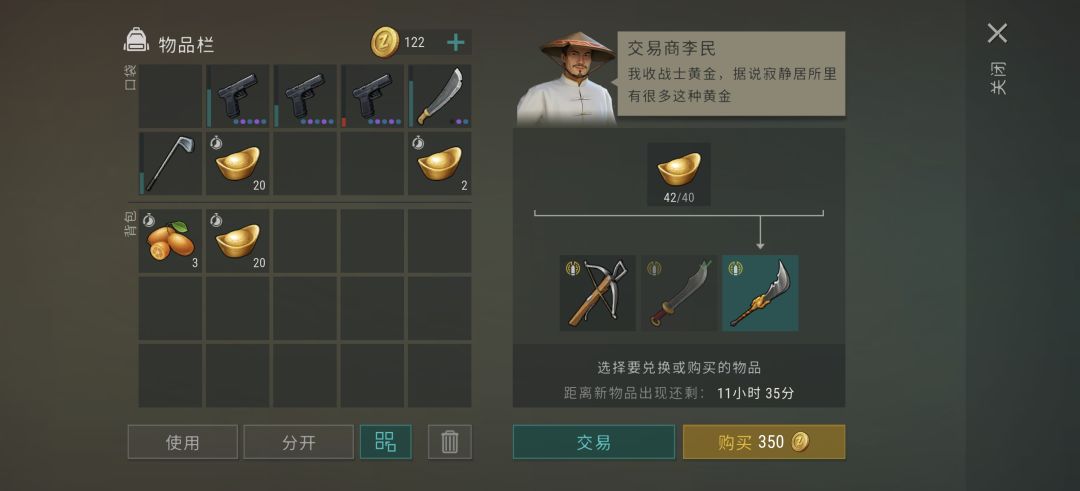Select the crossbow reward item

(x=597, y=293)
